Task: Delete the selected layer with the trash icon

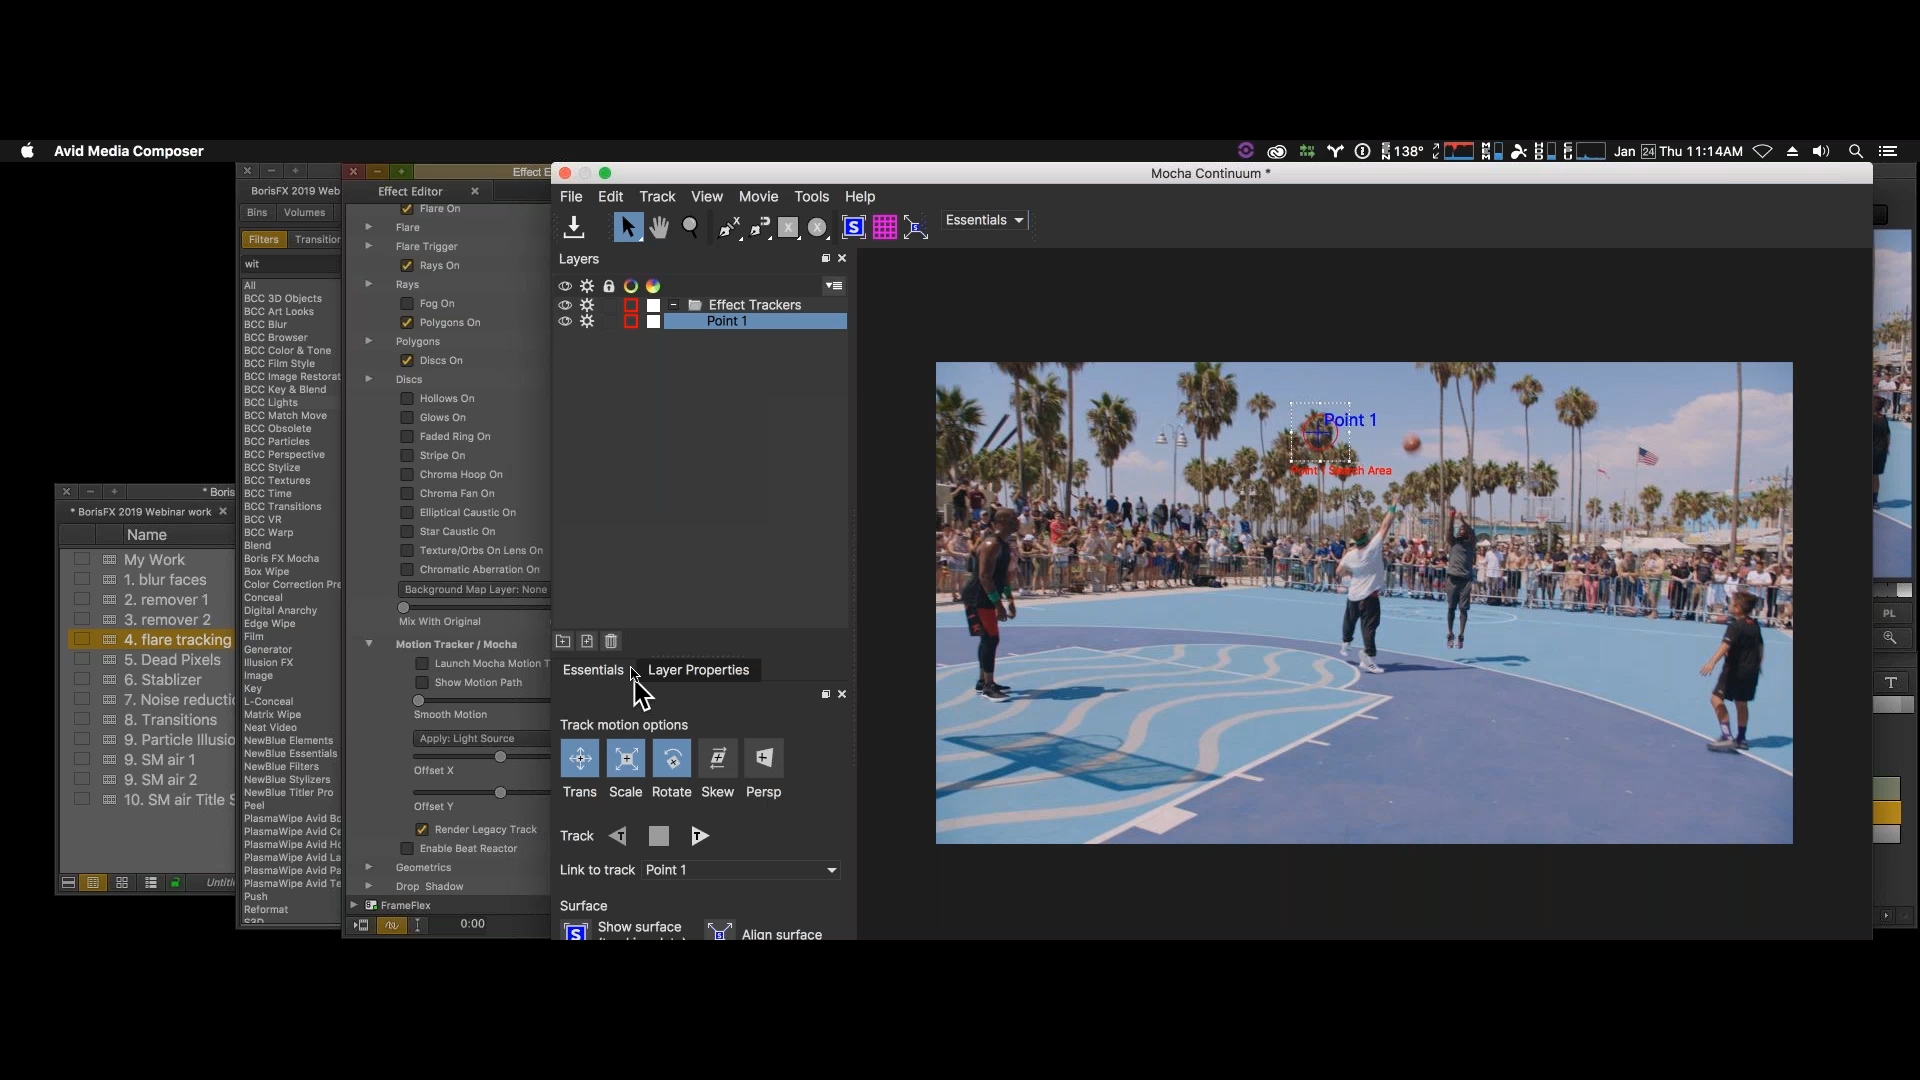Action: (x=611, y=641)
